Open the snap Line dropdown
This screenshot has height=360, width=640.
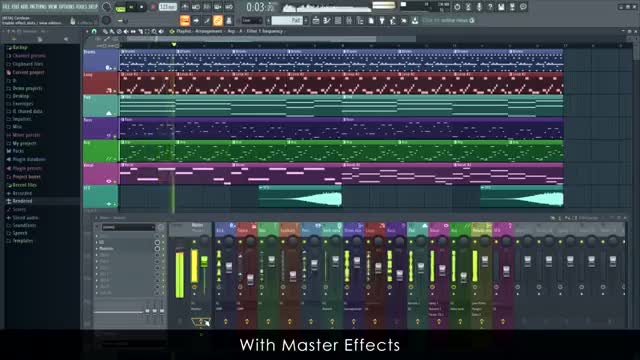click(x=251, y=20)
